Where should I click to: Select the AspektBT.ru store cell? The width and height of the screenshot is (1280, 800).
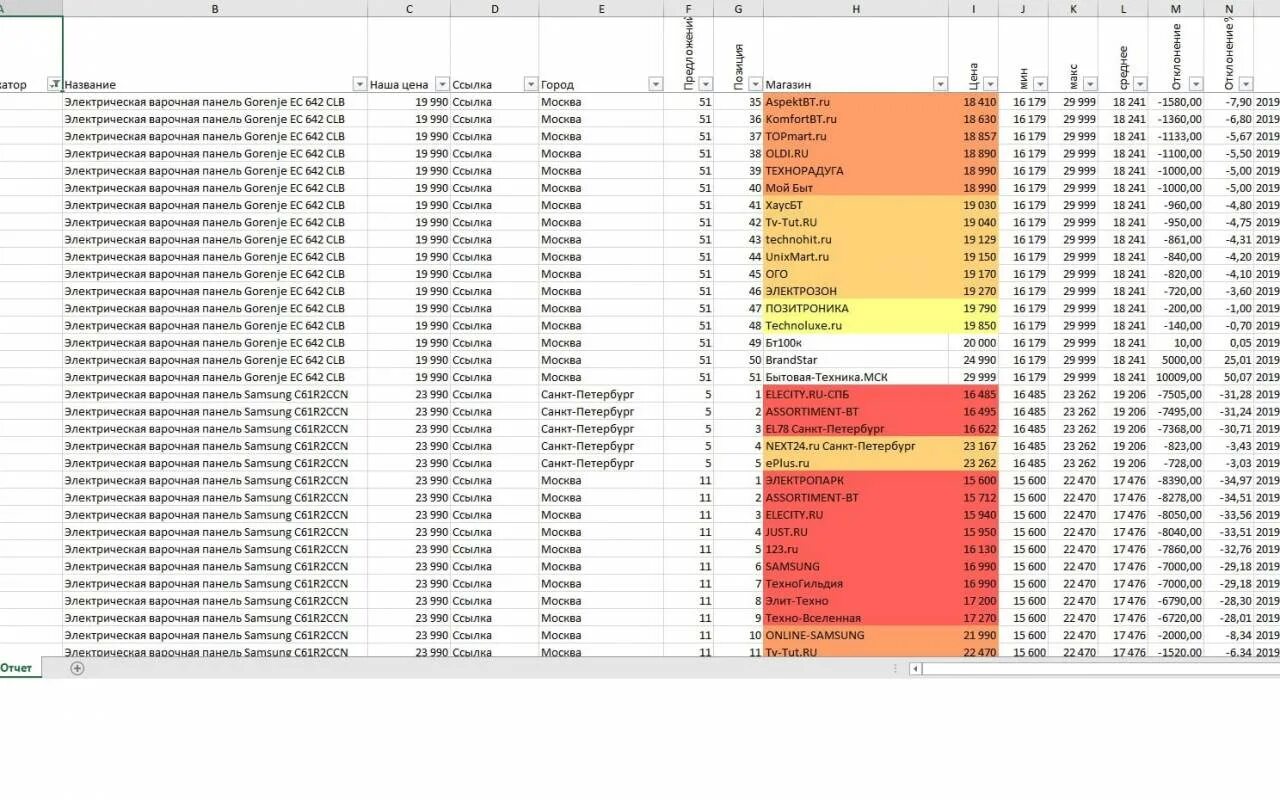[x=856, y=102]
